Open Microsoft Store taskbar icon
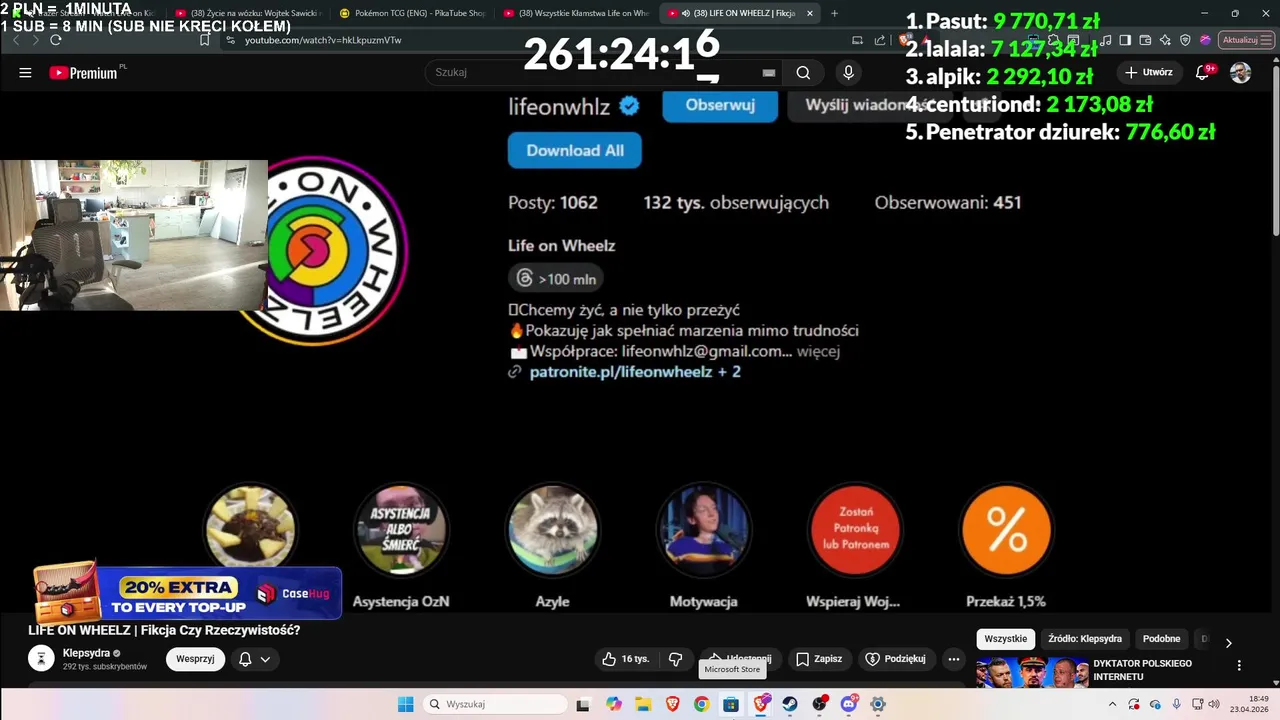Viewport: 1280px width, 720px height. click(x=731, y=704)
